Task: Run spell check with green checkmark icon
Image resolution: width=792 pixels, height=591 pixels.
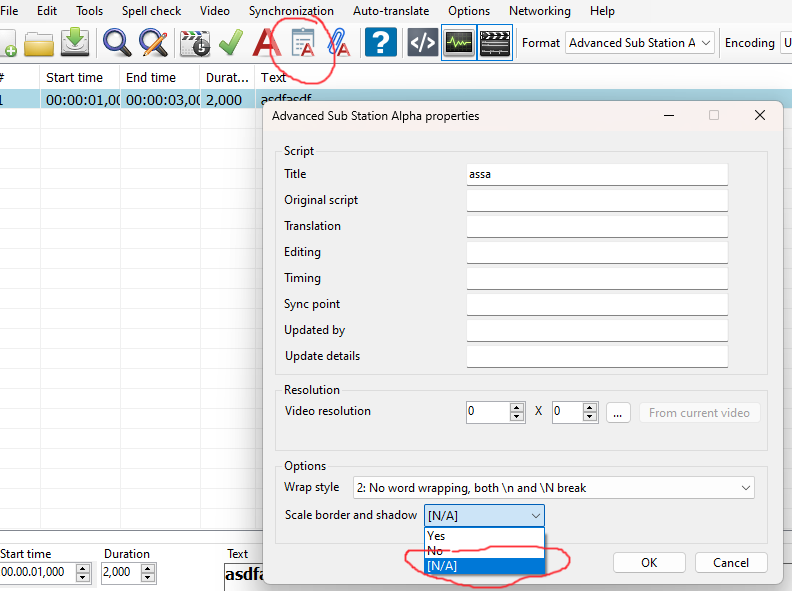Action: 231,42
